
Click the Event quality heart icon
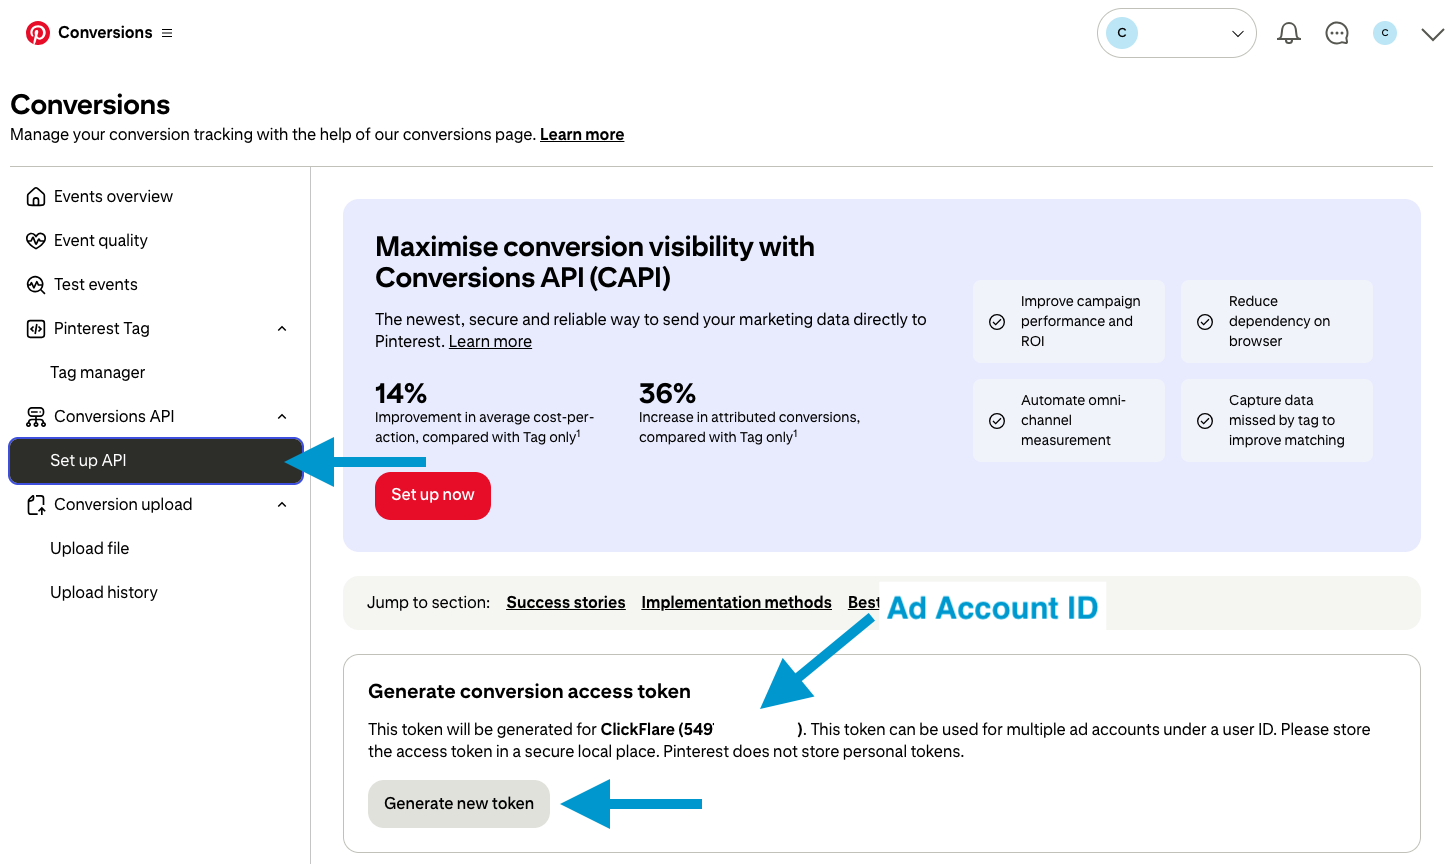click(x=36, y=241)
